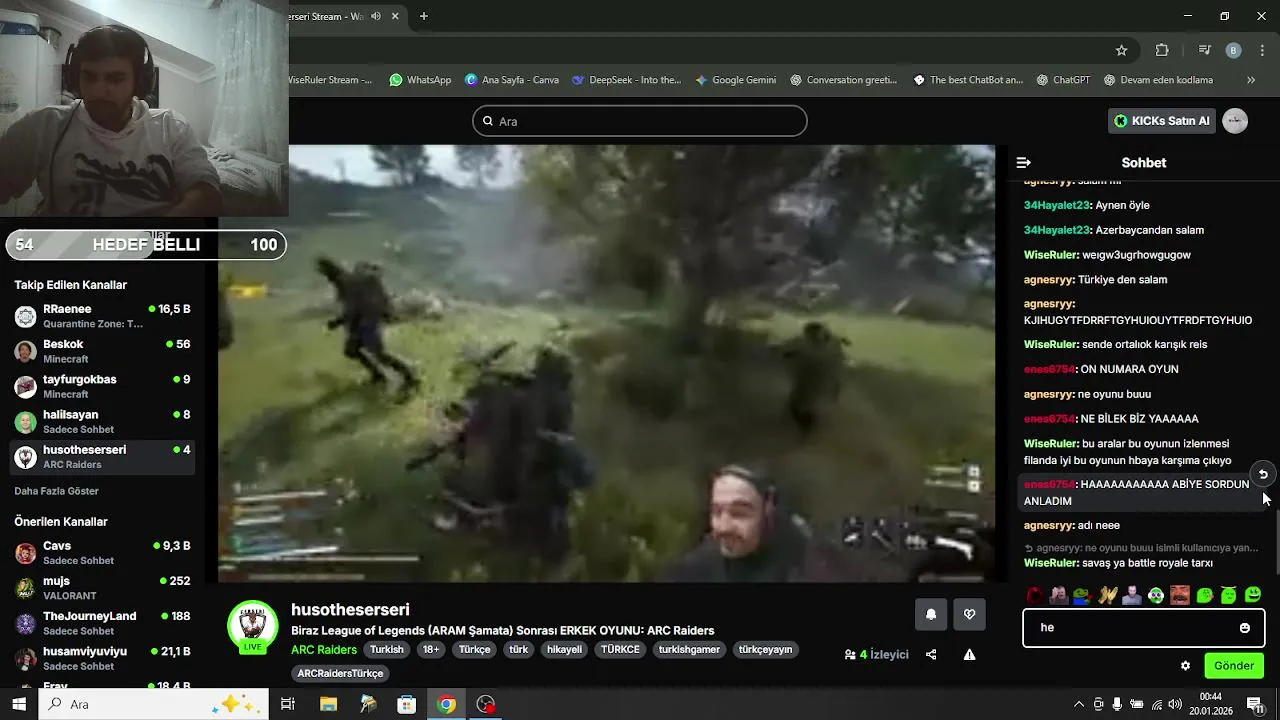Click the husotheserseri LIVE avatar

coord(252,627)
